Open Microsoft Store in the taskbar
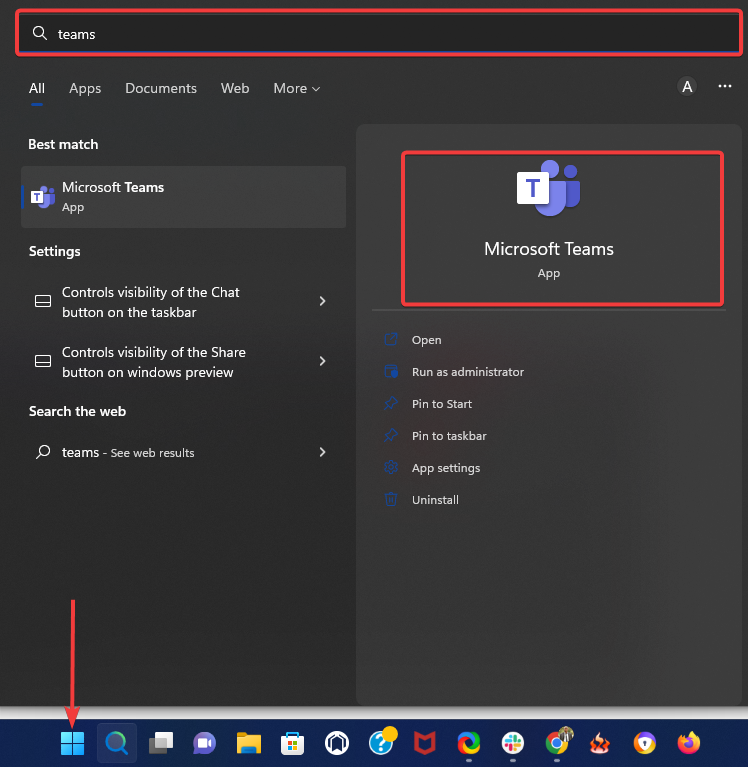This screenshot has height=767, width=748. pos(293,743)
